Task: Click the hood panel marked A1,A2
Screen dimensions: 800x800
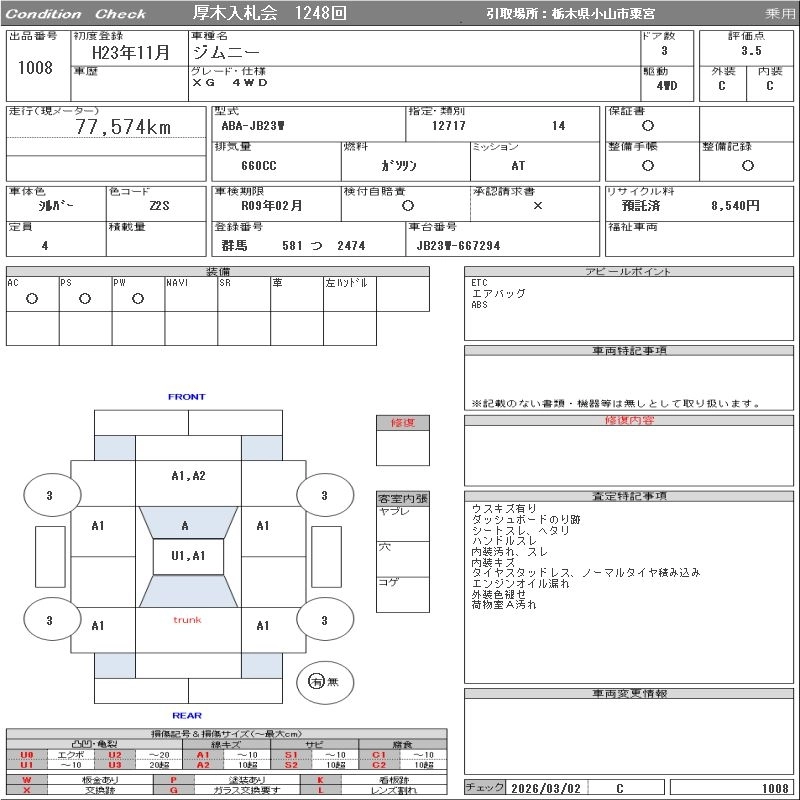Action: click(x=187, y=476)
